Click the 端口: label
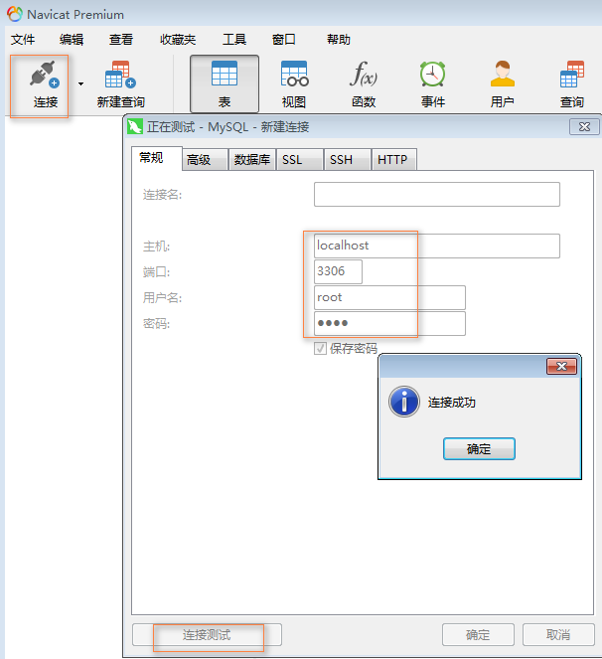This screenshot has width=602, height=659. [156, 272]
